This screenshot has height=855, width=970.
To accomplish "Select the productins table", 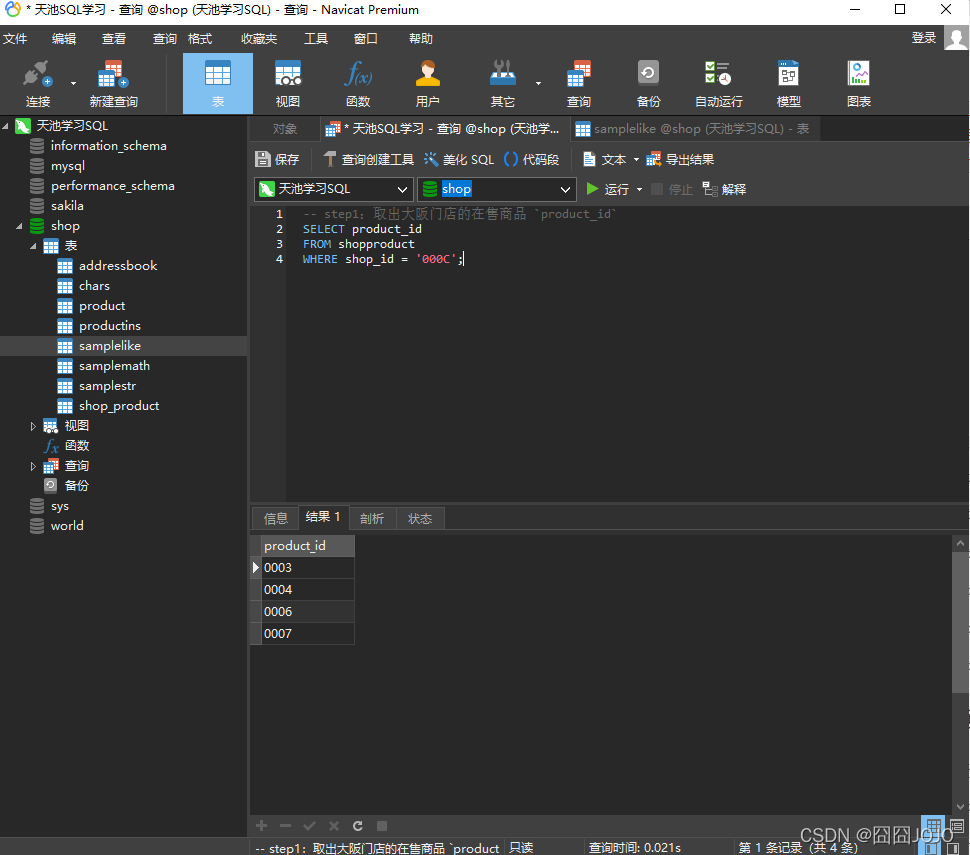I will 109,326.
